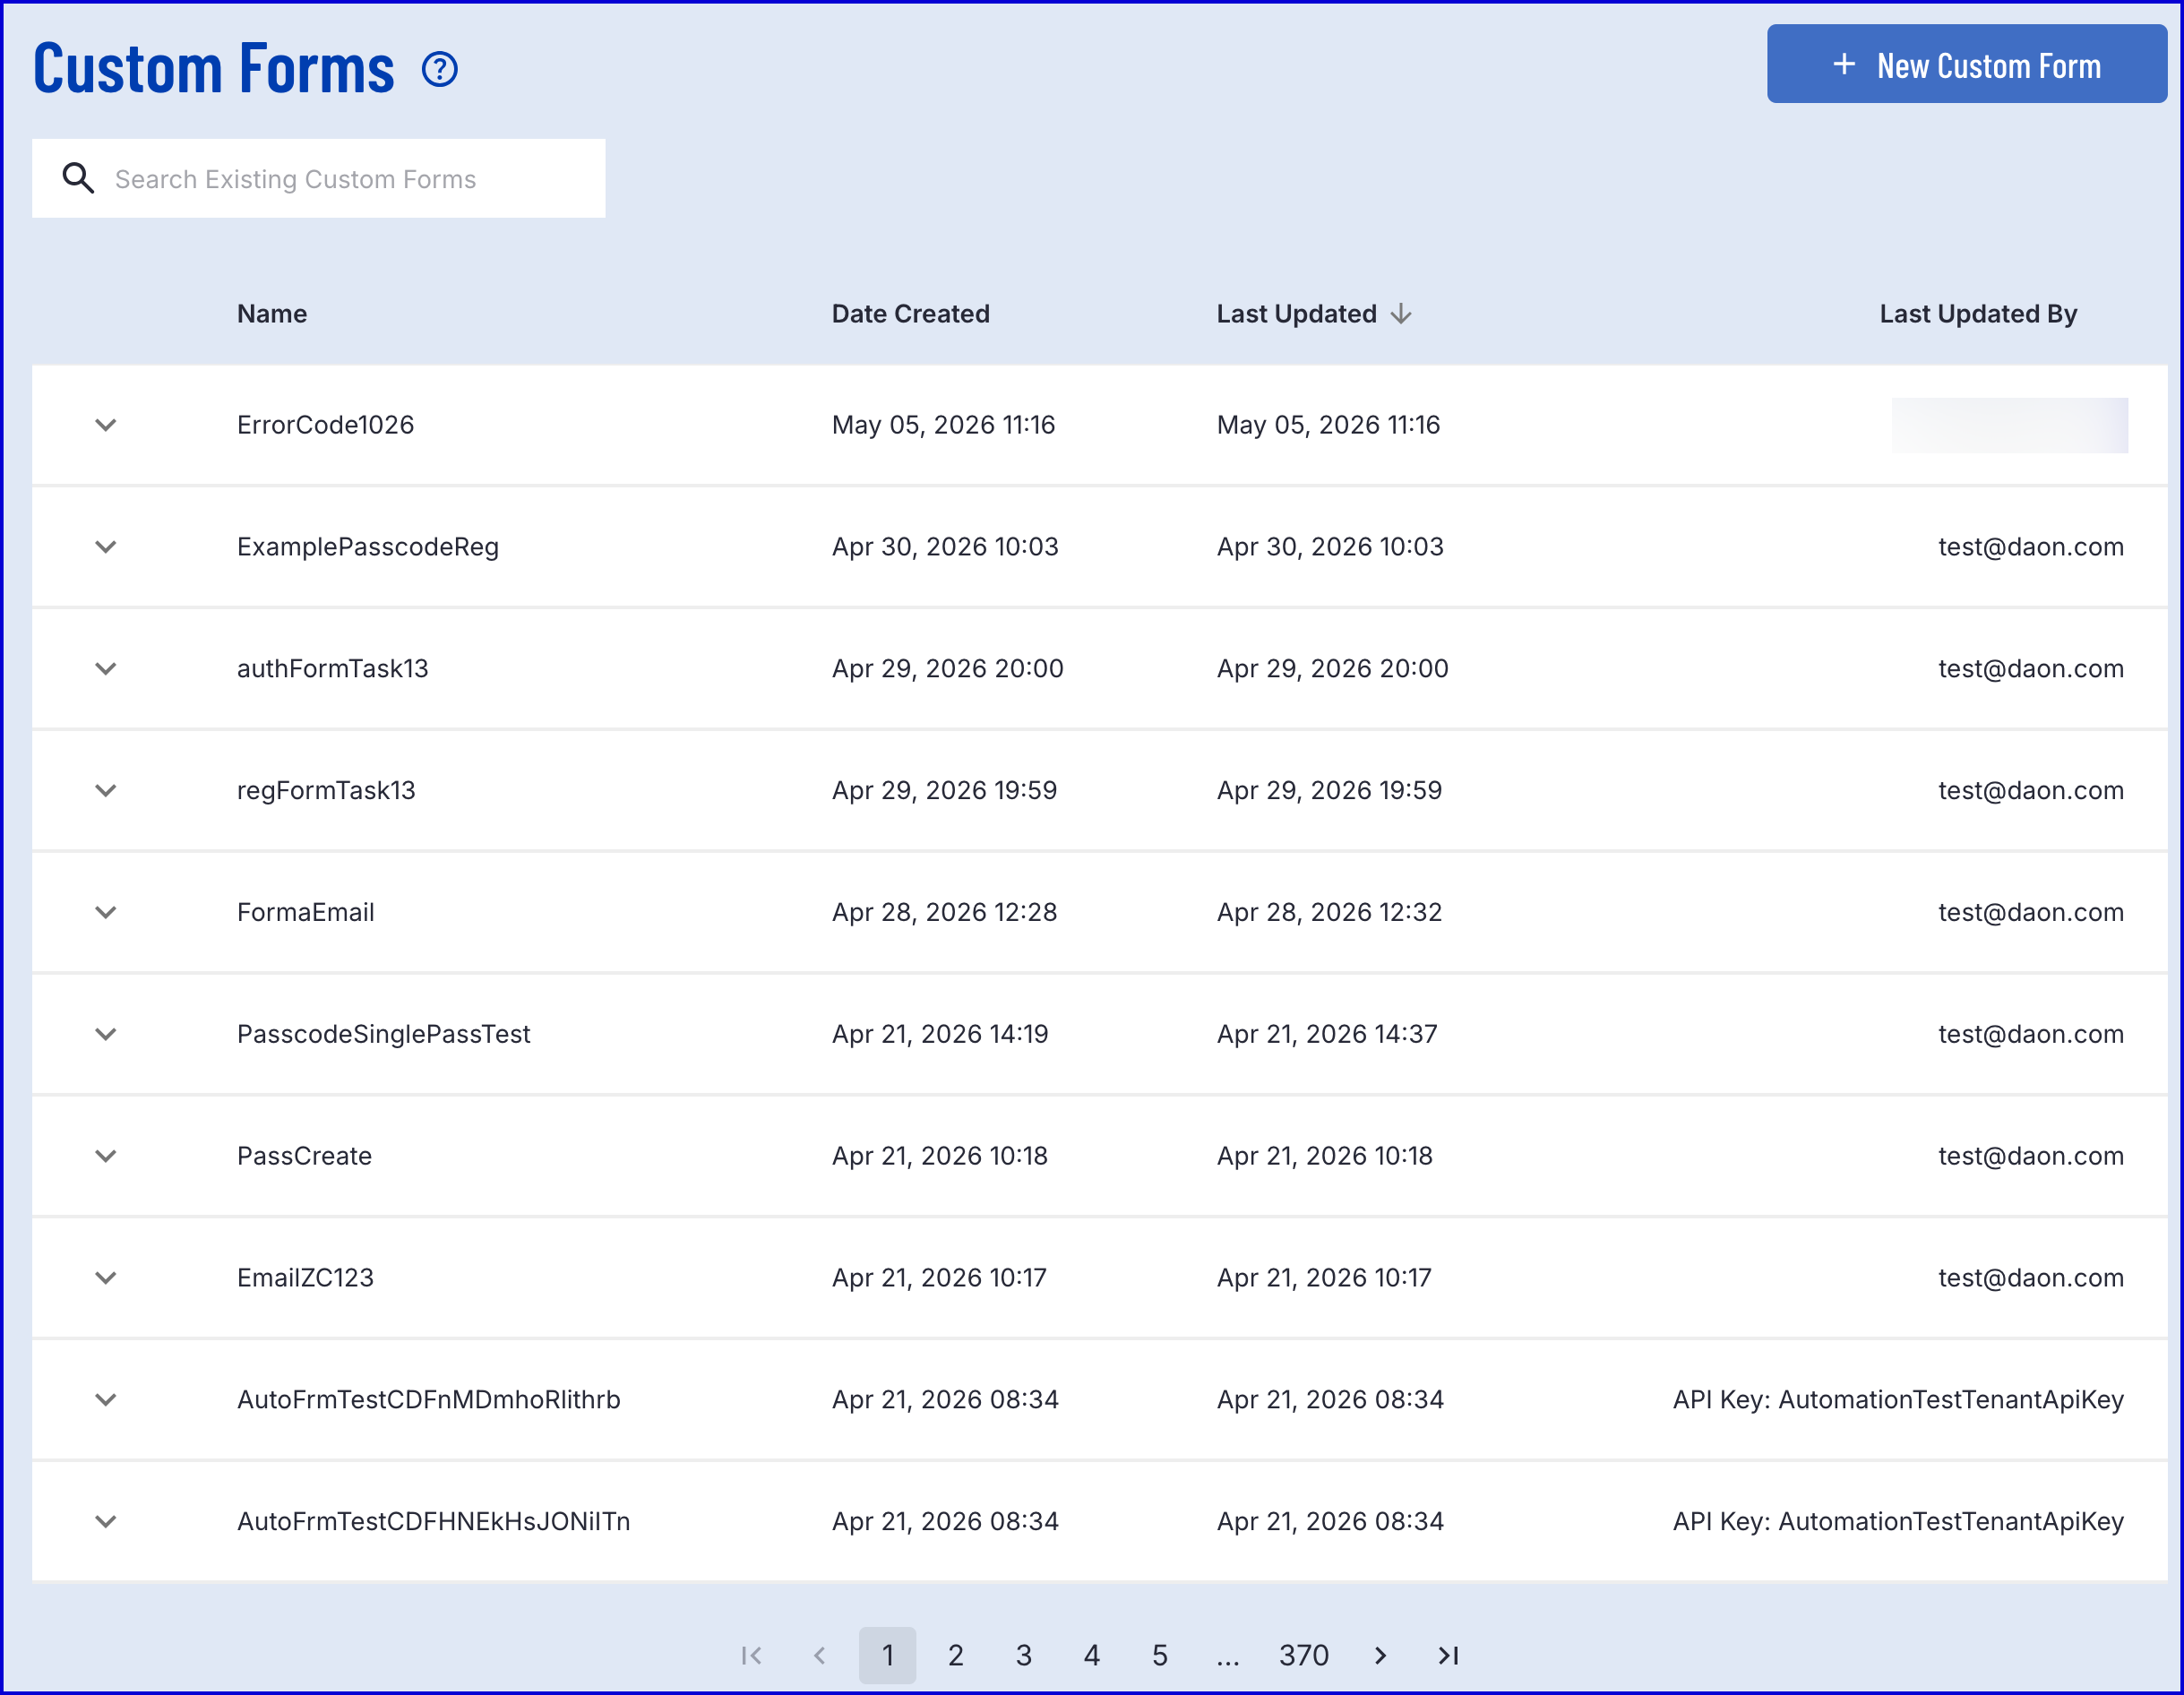Expand the regFormTask13 row
Image resolution: width=2184 pixels, height=1695 pixels.
coord(106,791)
